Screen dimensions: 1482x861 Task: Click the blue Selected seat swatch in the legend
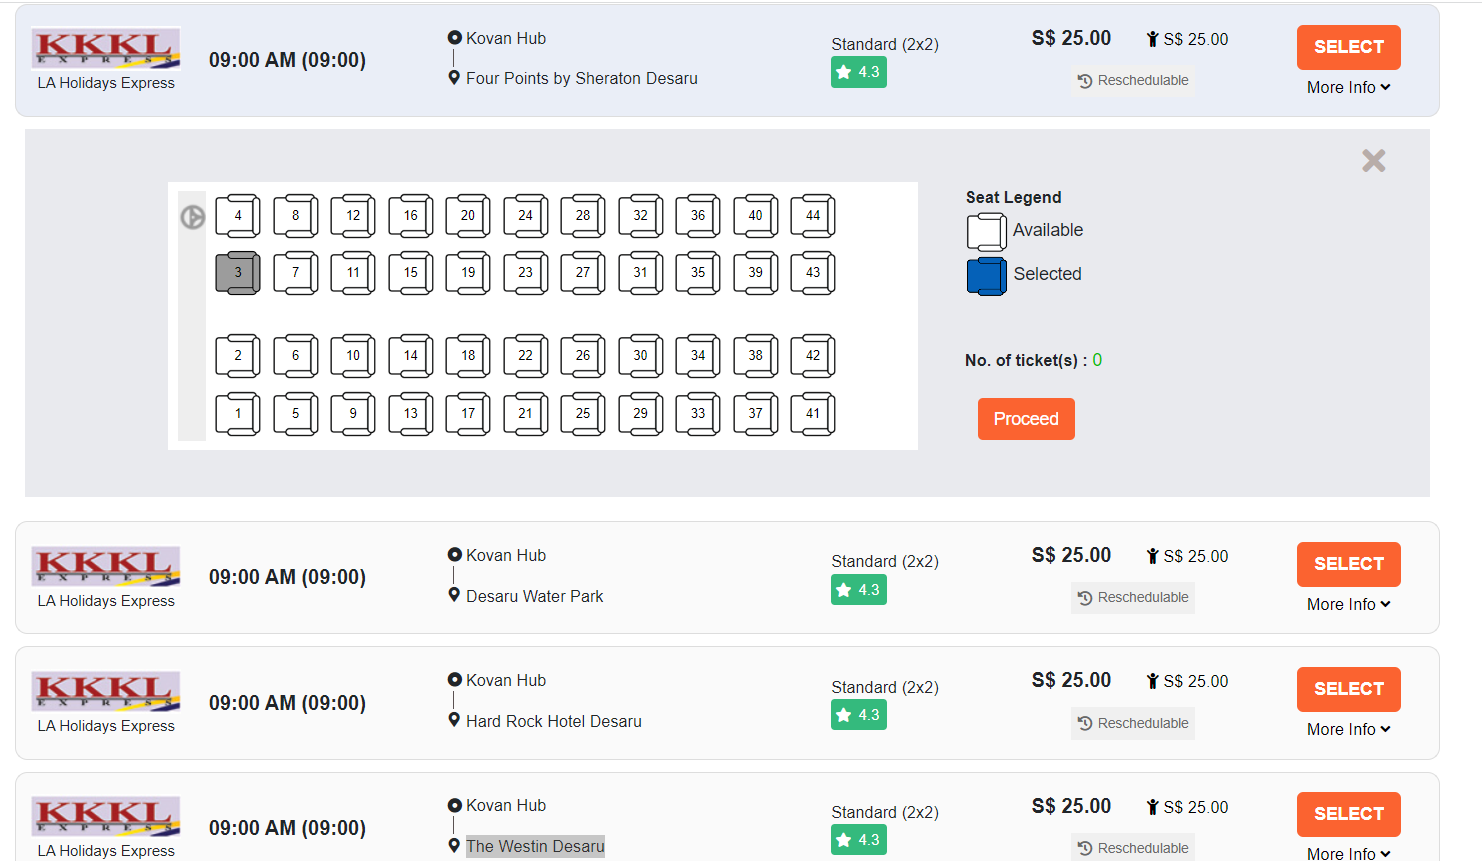[x=986, y=275]
